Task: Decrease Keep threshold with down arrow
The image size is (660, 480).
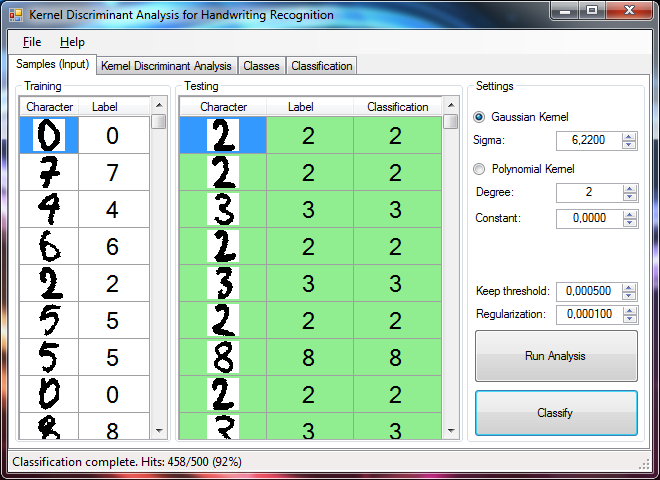Action: [629, 296]
